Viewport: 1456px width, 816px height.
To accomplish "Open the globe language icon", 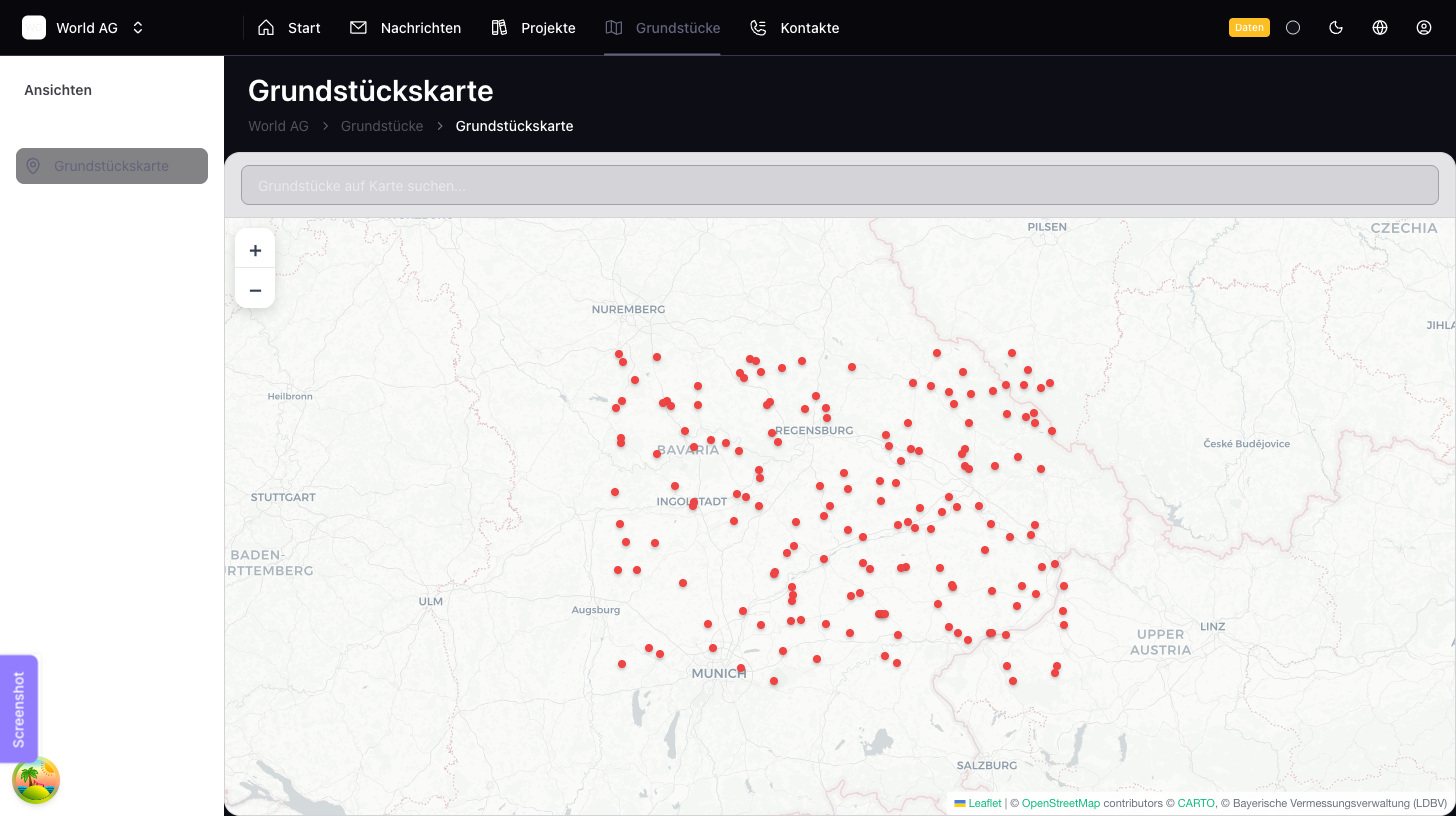I will point(1380,27).
